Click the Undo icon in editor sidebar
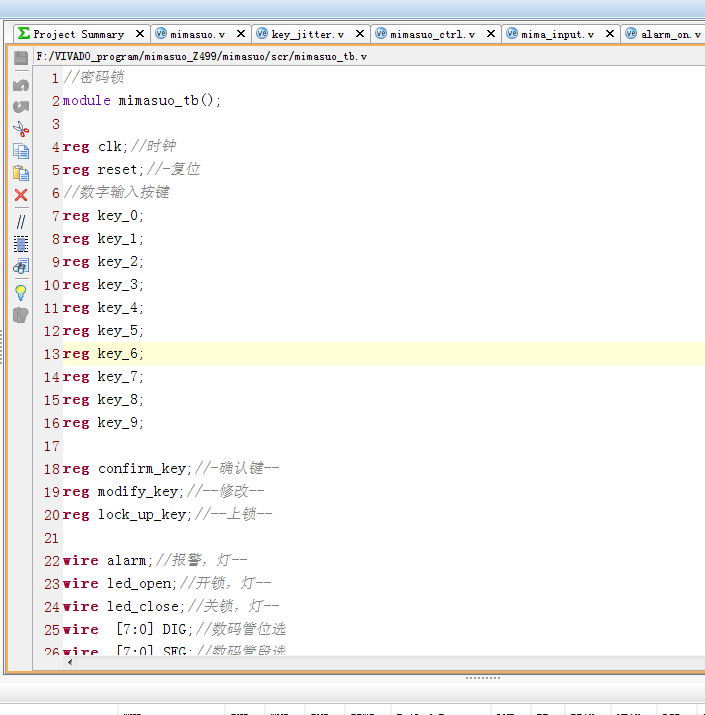 (x=21, y=85)
